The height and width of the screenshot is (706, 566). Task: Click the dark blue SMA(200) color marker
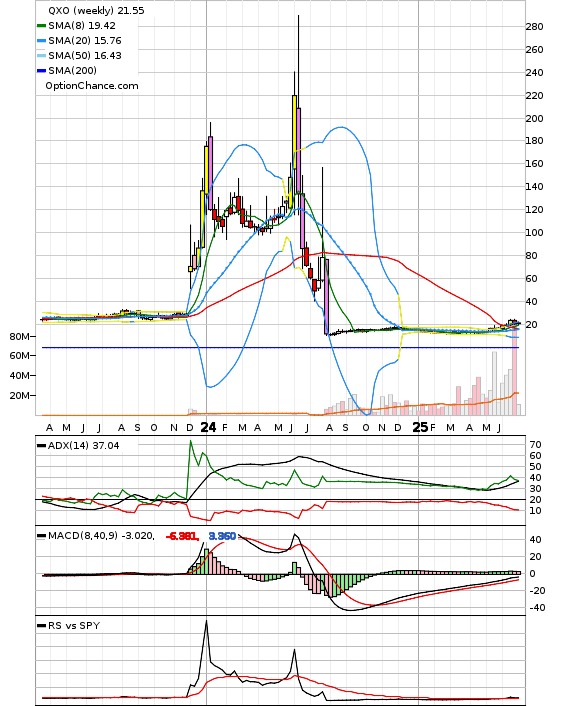[41, 71]
